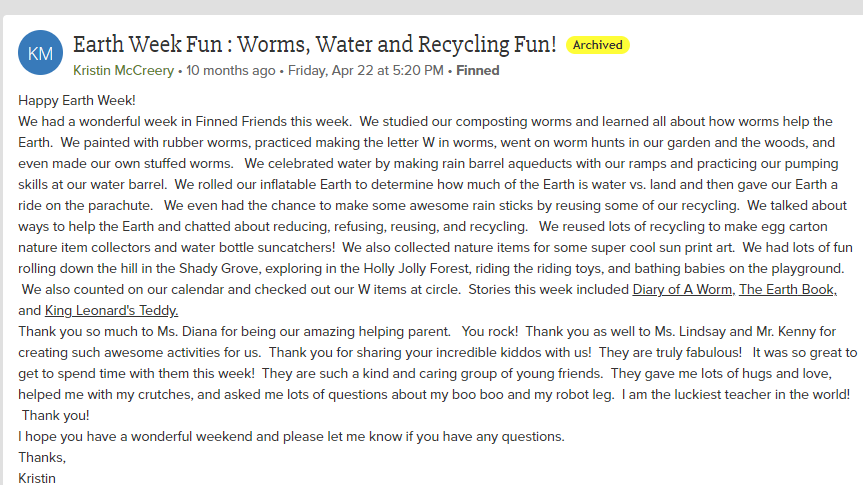Click the "Thanks," closing line
Image resolution: width=863 pixels, height=485 pixels.
pos(40,457)
